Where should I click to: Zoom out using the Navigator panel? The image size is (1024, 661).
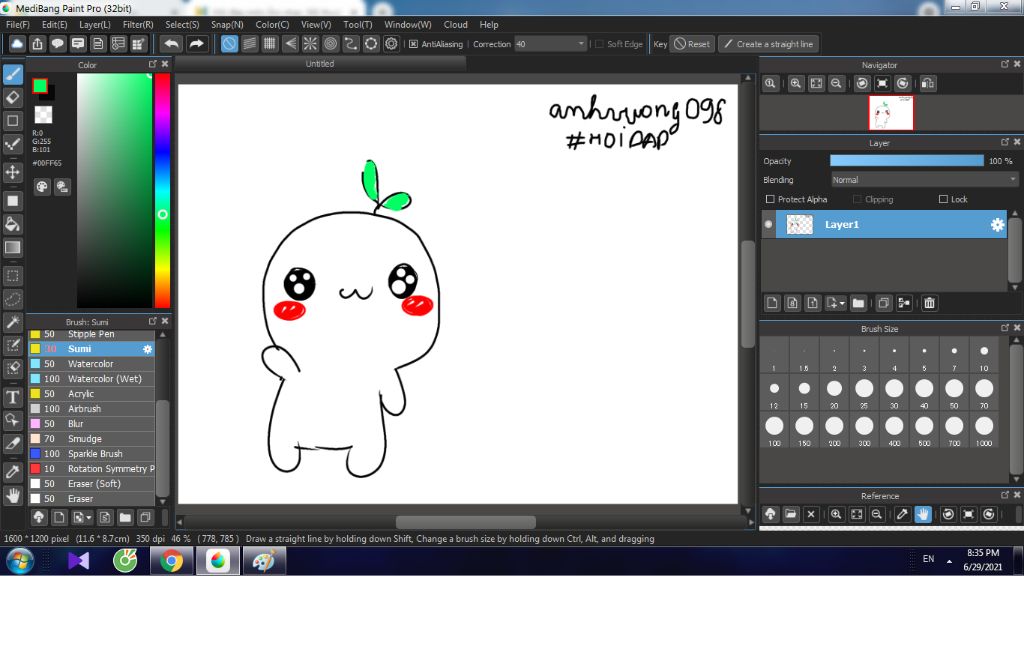tap(836, 84)
